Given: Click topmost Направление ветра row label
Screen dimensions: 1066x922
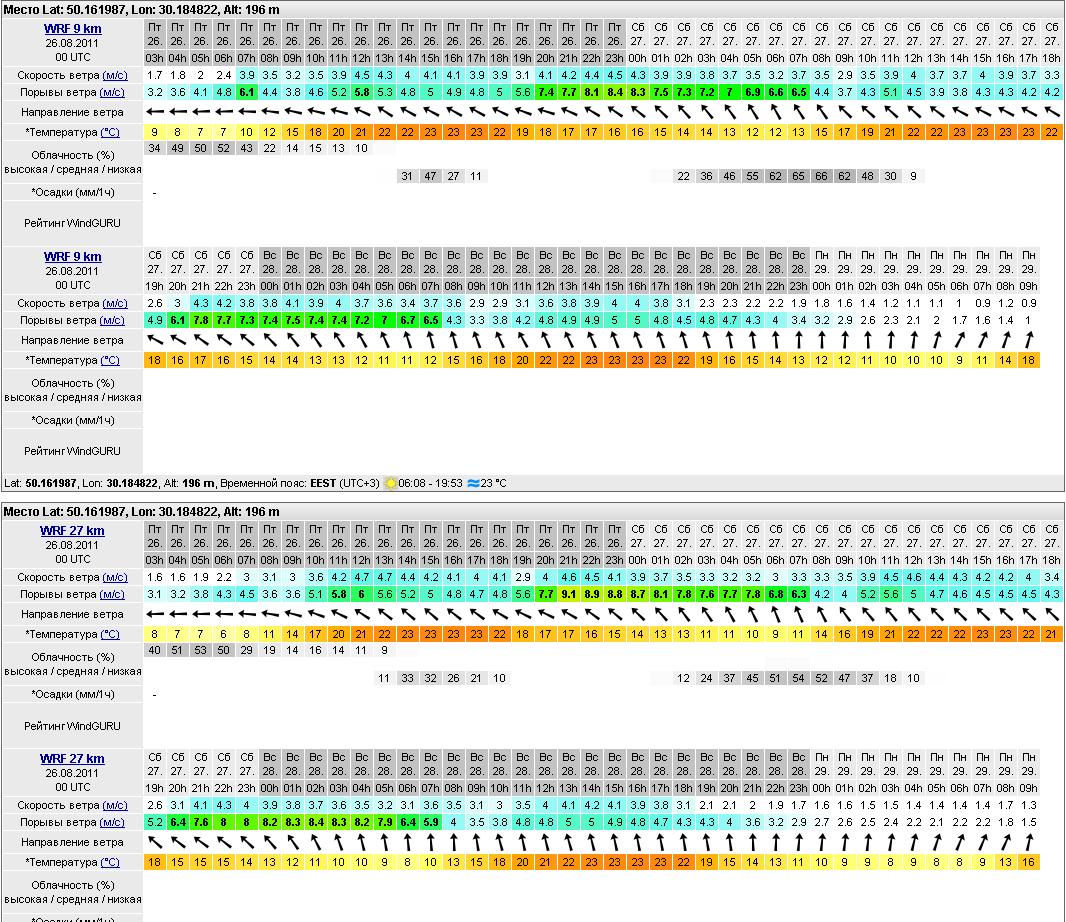Looking at the screenshot, I should coord(72,112).
